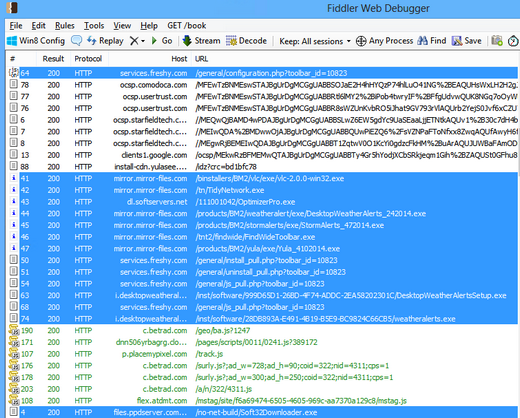Select the StormAlerts_472014.exe URL
520x418 pixels.
tap(290, 225)
